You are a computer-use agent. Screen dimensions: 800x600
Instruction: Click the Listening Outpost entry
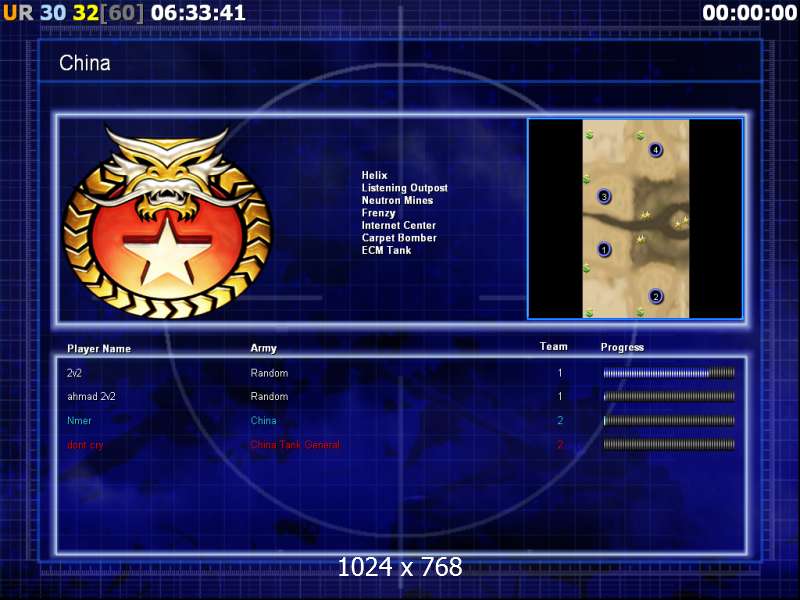tap(405, 188)
